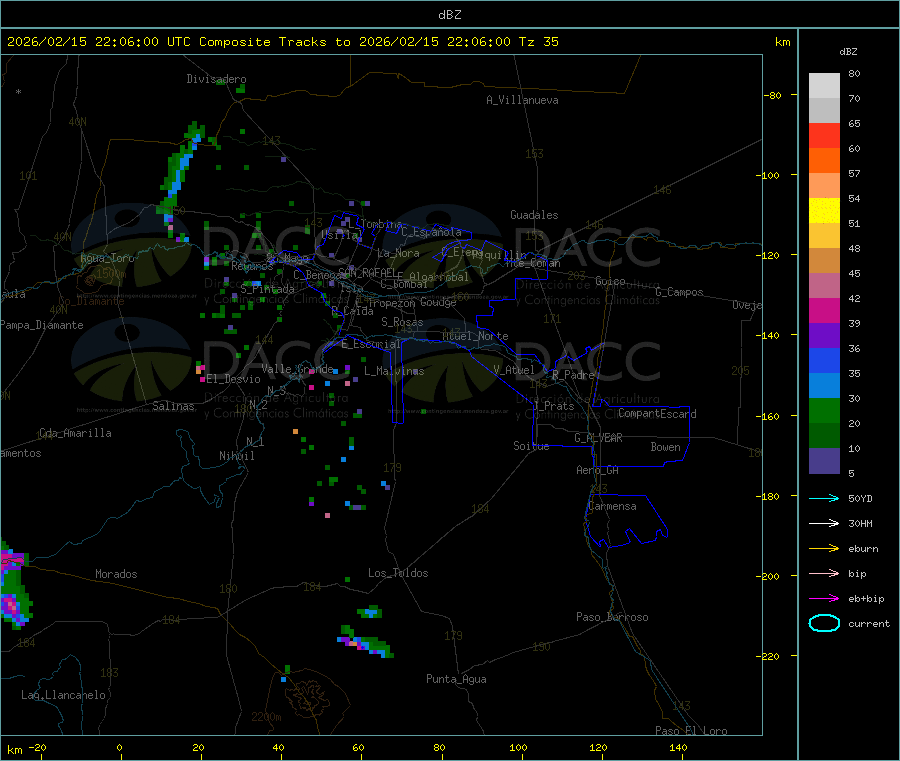
Task: Select the green 20 dBZ swatch
Action: click(824, 410)
